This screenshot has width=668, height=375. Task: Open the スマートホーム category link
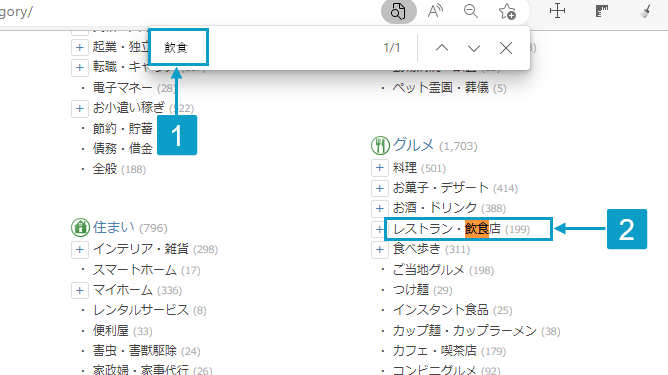coord(135,270)
